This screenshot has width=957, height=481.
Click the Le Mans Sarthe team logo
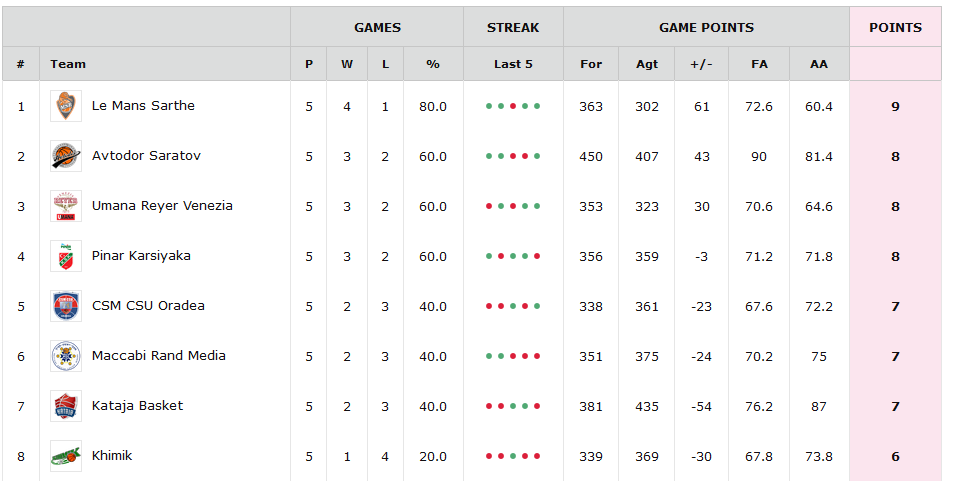coord(66,106)
